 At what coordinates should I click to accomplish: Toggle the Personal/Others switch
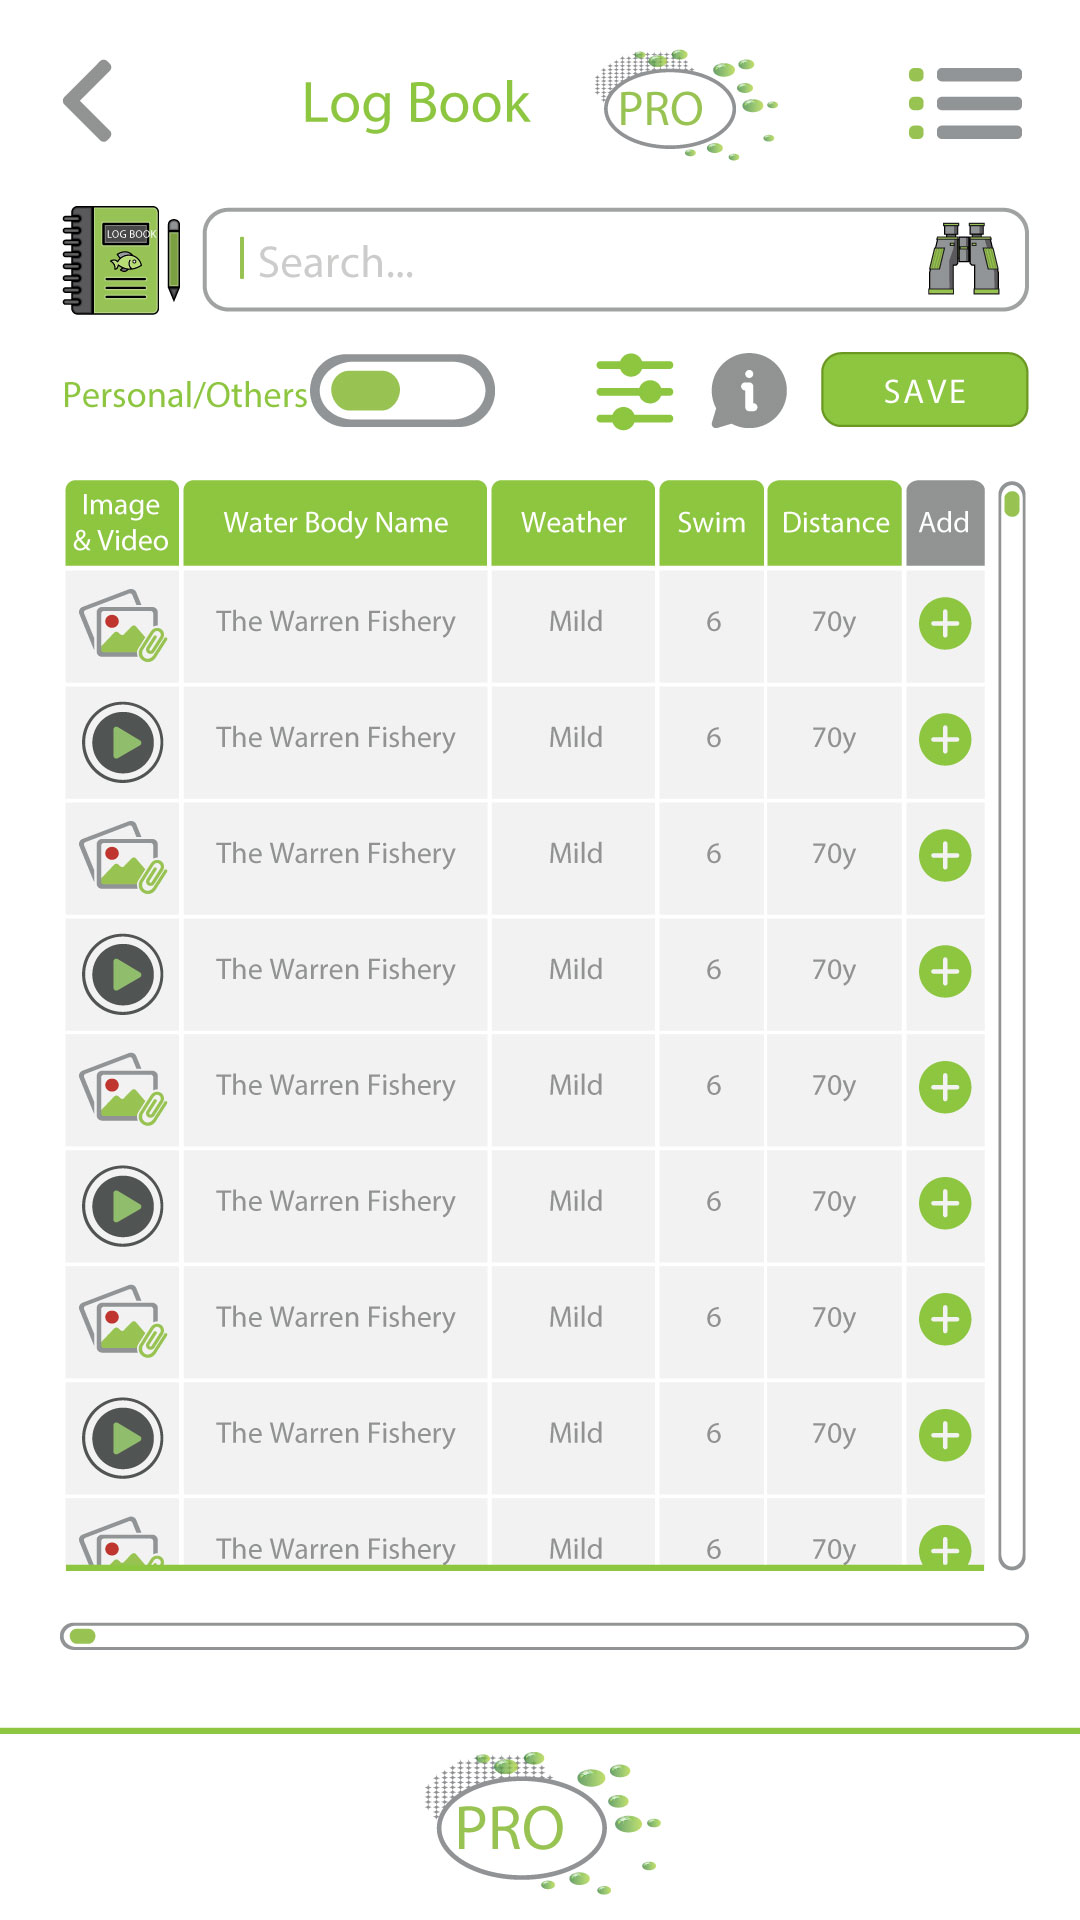coord(402,391)
